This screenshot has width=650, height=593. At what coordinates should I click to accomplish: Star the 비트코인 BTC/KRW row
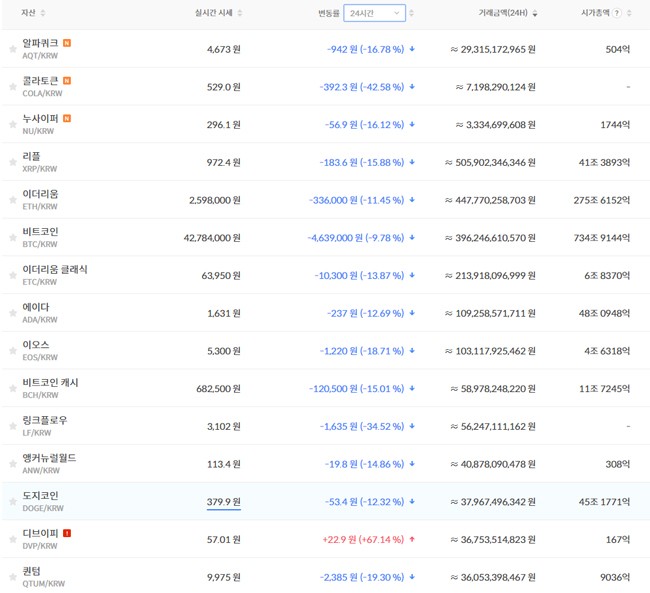pos(13,238)
